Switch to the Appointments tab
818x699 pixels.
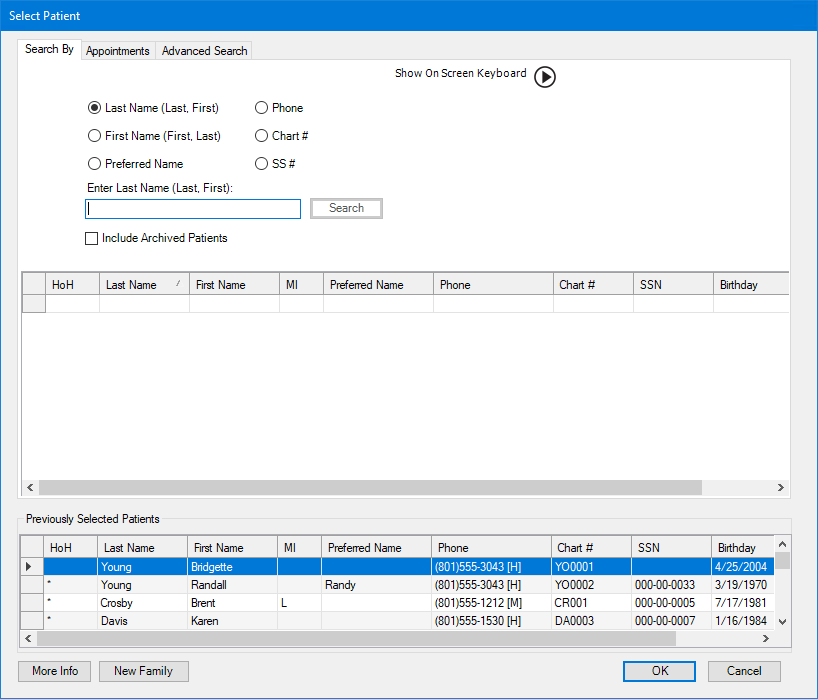coord(118,51)
